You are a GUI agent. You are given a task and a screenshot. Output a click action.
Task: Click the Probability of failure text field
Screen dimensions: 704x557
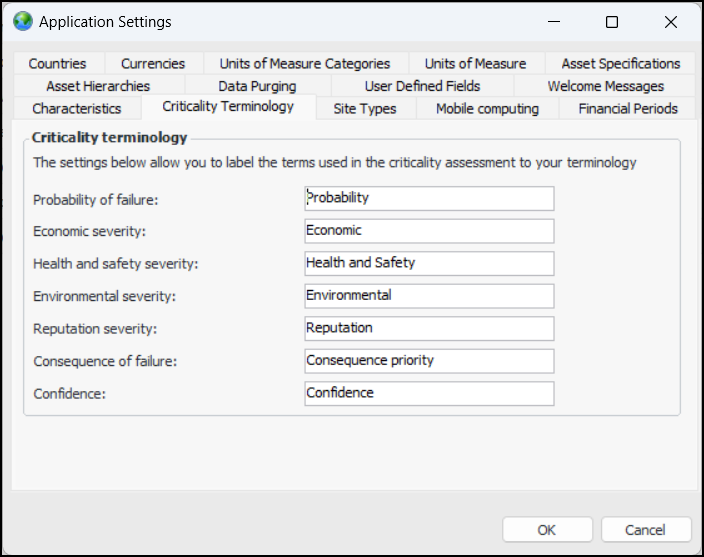(429, 198)
